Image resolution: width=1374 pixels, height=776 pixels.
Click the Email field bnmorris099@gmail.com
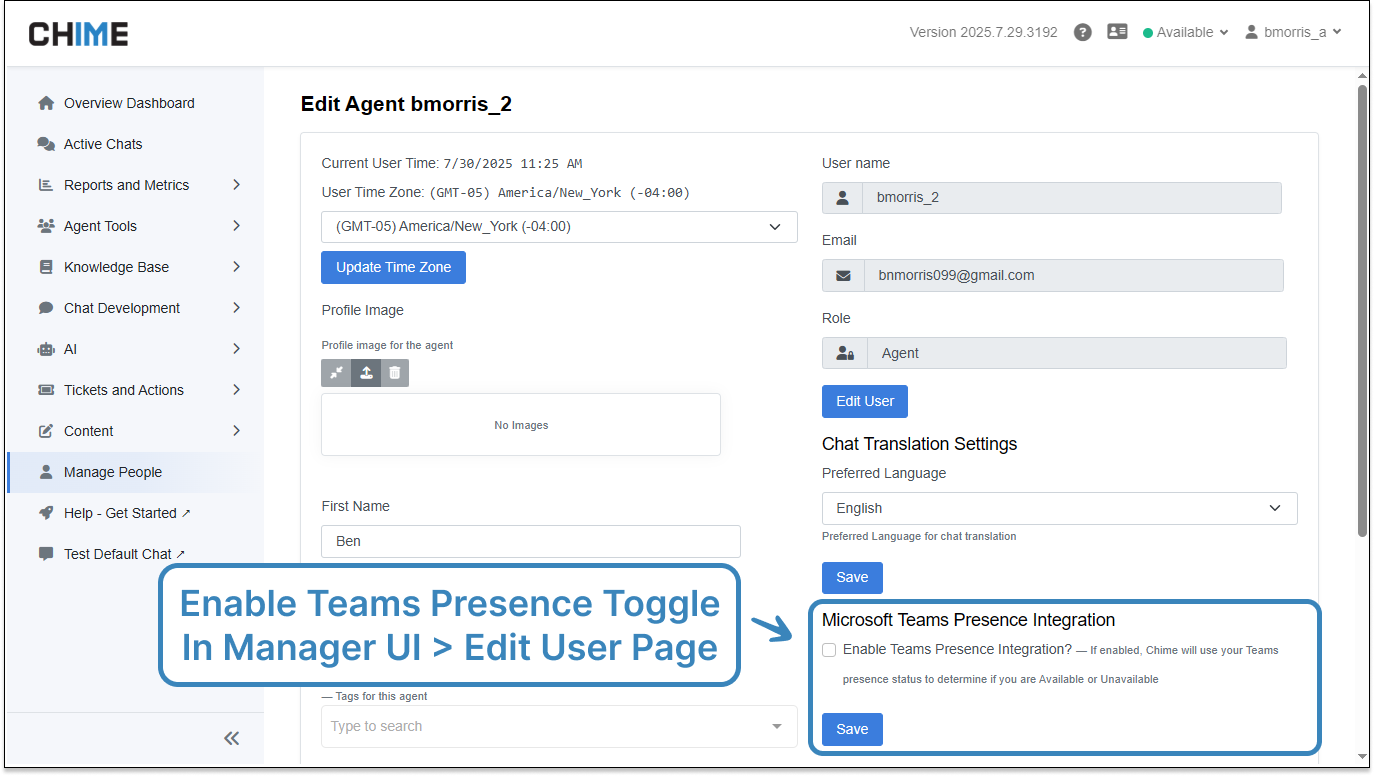point(1074,276)
